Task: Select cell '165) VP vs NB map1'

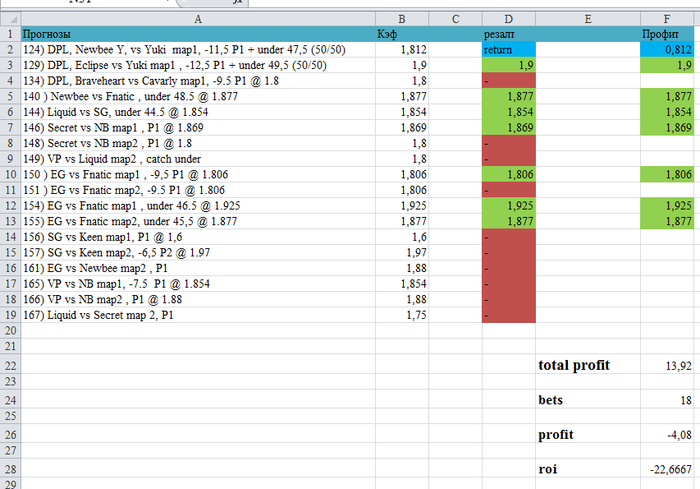Action: click(198, 284)
